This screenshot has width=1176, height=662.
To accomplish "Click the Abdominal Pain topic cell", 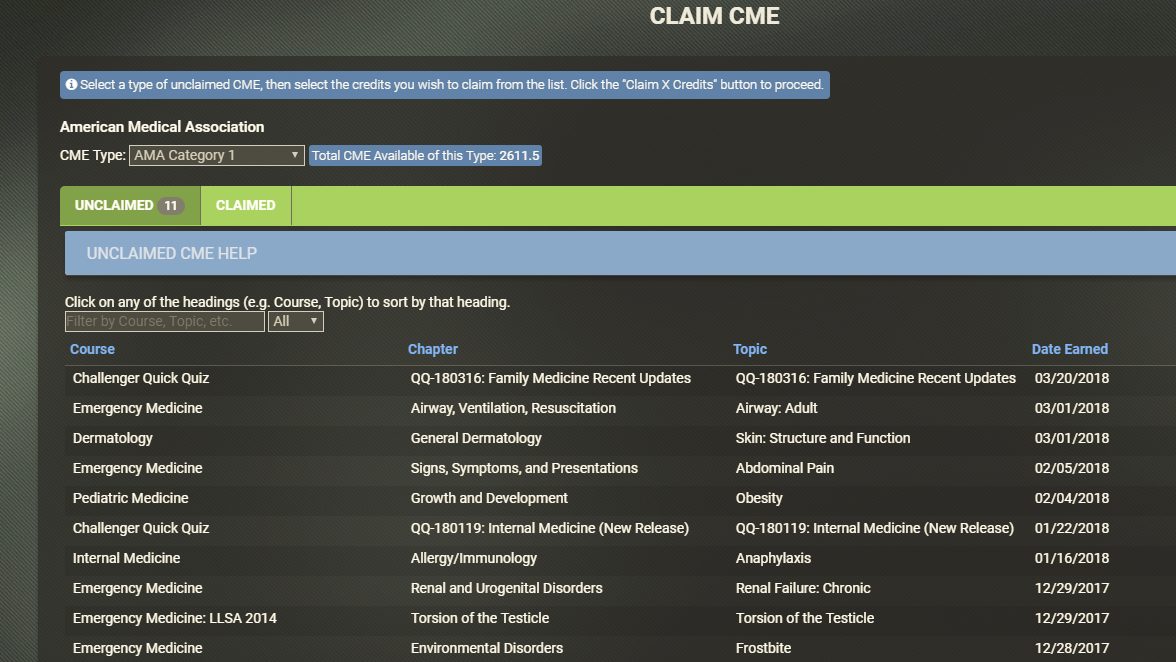I will (x=784, y=468).
